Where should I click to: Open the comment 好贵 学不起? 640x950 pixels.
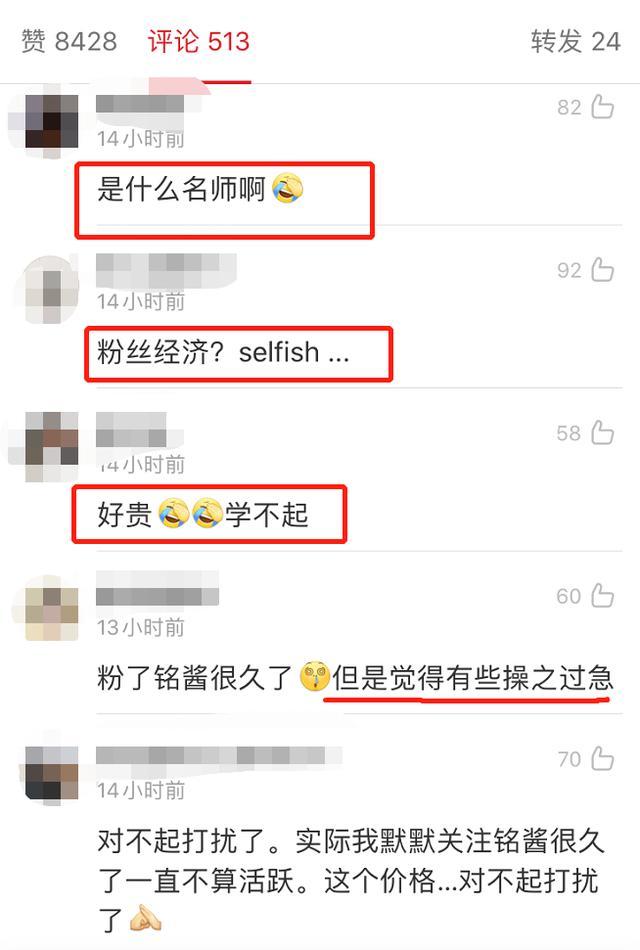(x=203, y=514)
